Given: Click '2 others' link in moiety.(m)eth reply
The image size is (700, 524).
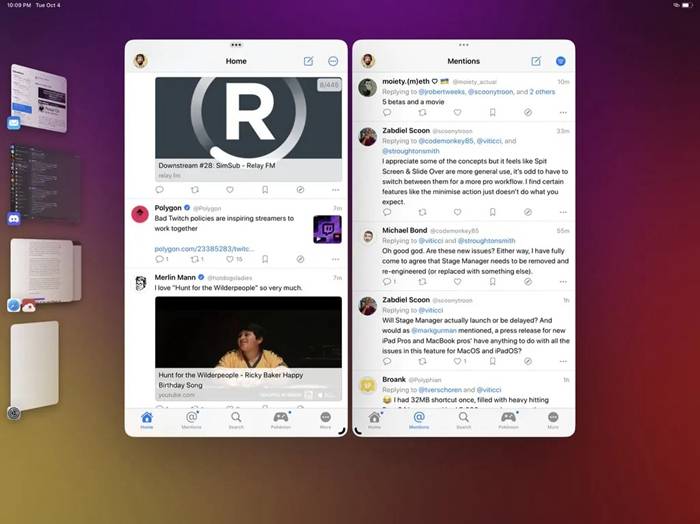Looking at the screenshot, I should [542, 92].
